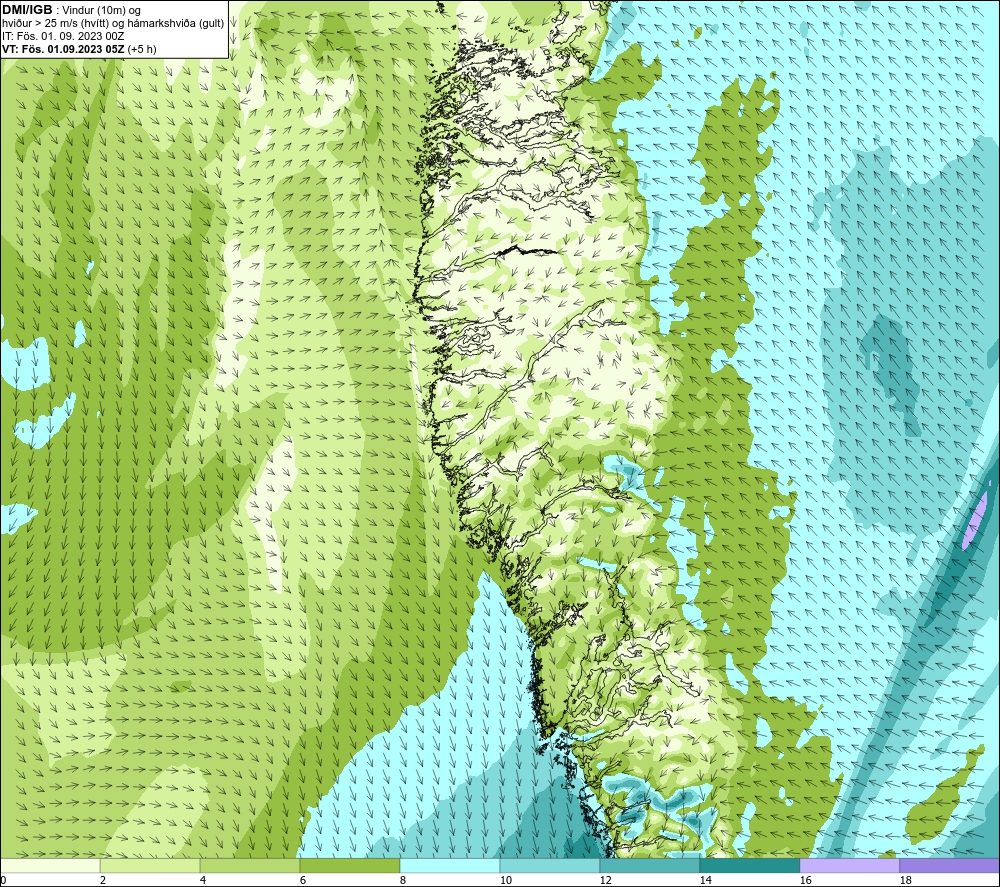Click the 0–2 m/s palest color swatch
The height and width of the screenshot is (887, 1000).
click(x=50, y=865)
